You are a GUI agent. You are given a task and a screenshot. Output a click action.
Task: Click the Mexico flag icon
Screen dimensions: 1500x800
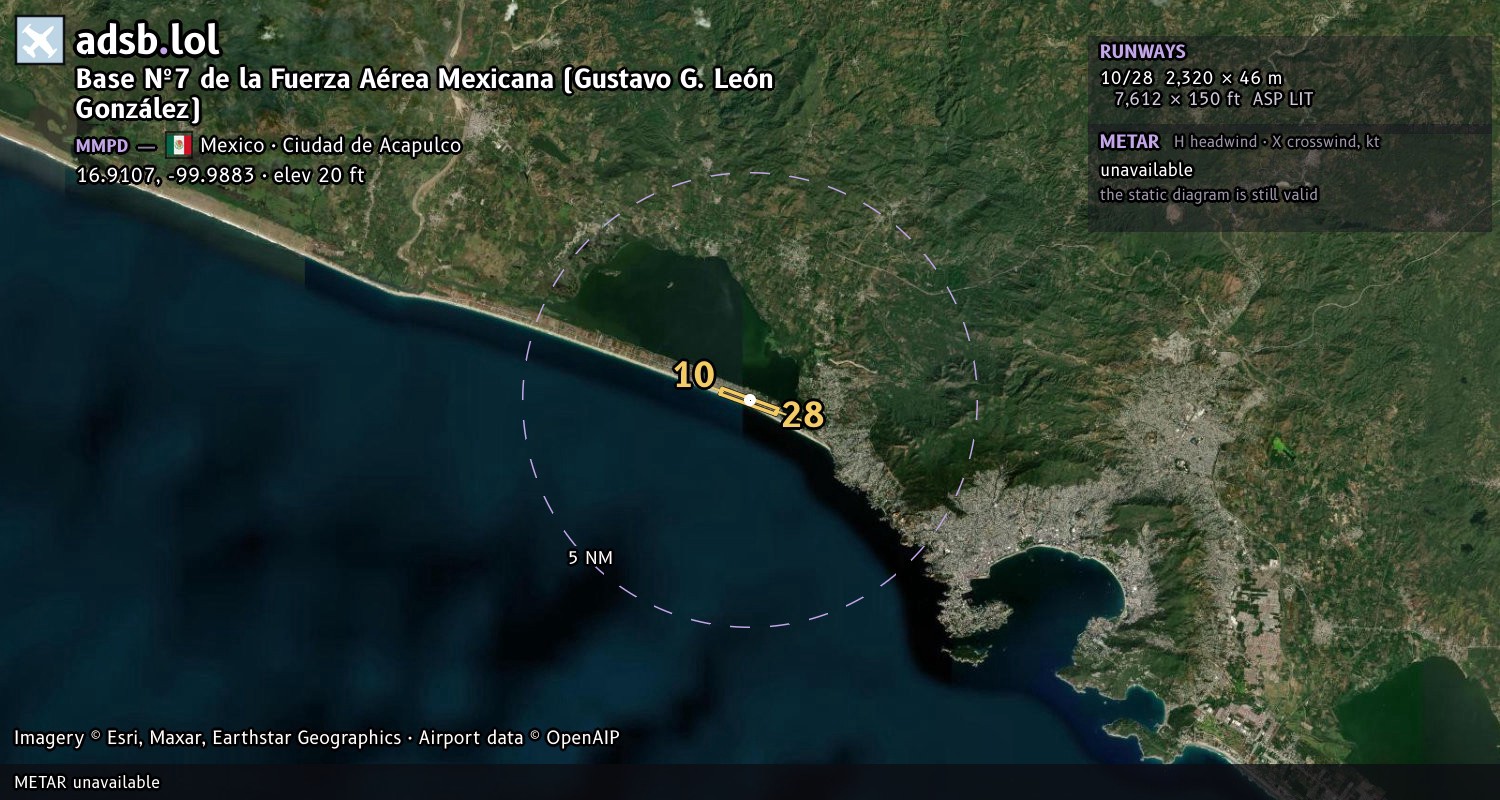tap(179, 145)
